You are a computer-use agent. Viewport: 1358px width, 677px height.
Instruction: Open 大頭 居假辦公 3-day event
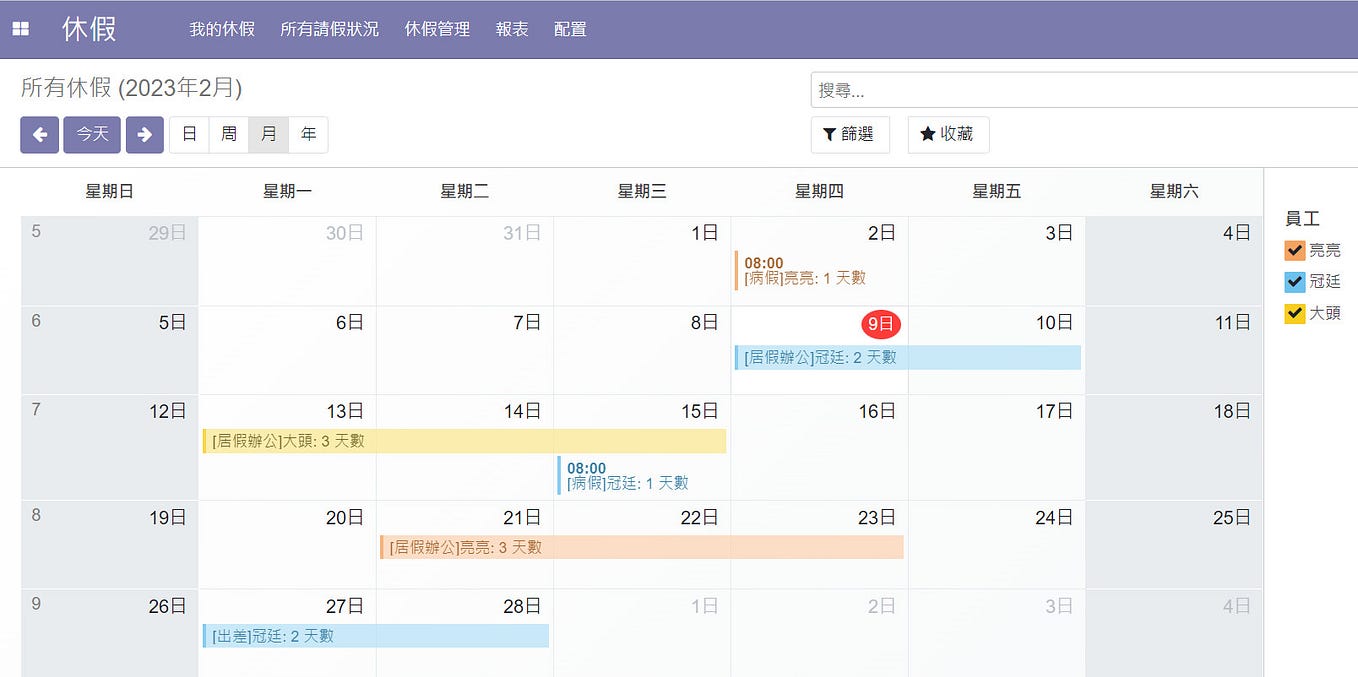point(465,441)
